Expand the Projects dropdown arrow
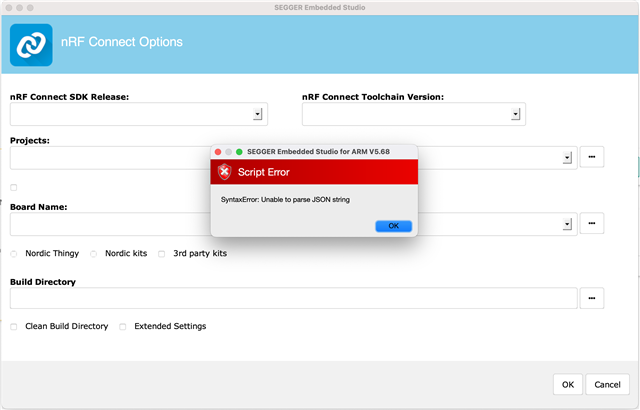640x410 pixels. (x=567, y=157)
